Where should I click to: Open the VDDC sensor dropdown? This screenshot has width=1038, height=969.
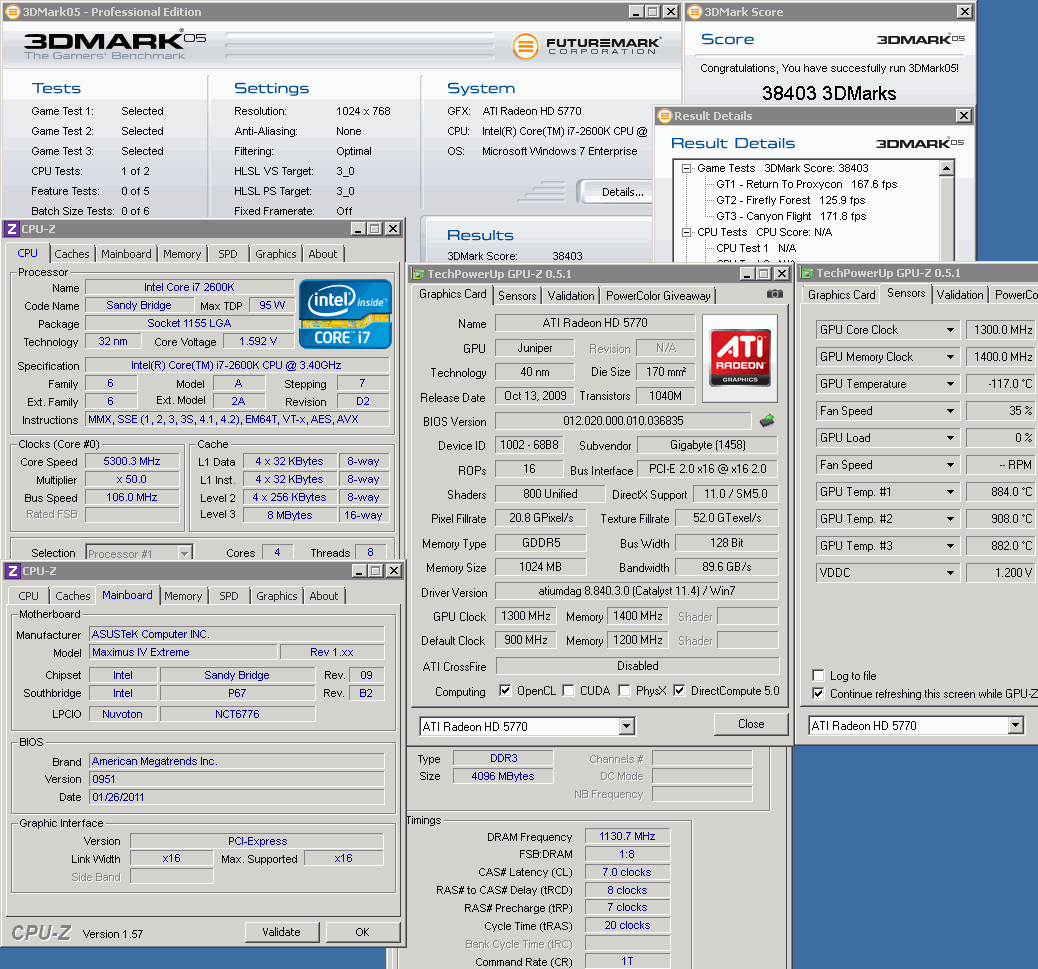(x=950, y=573)
